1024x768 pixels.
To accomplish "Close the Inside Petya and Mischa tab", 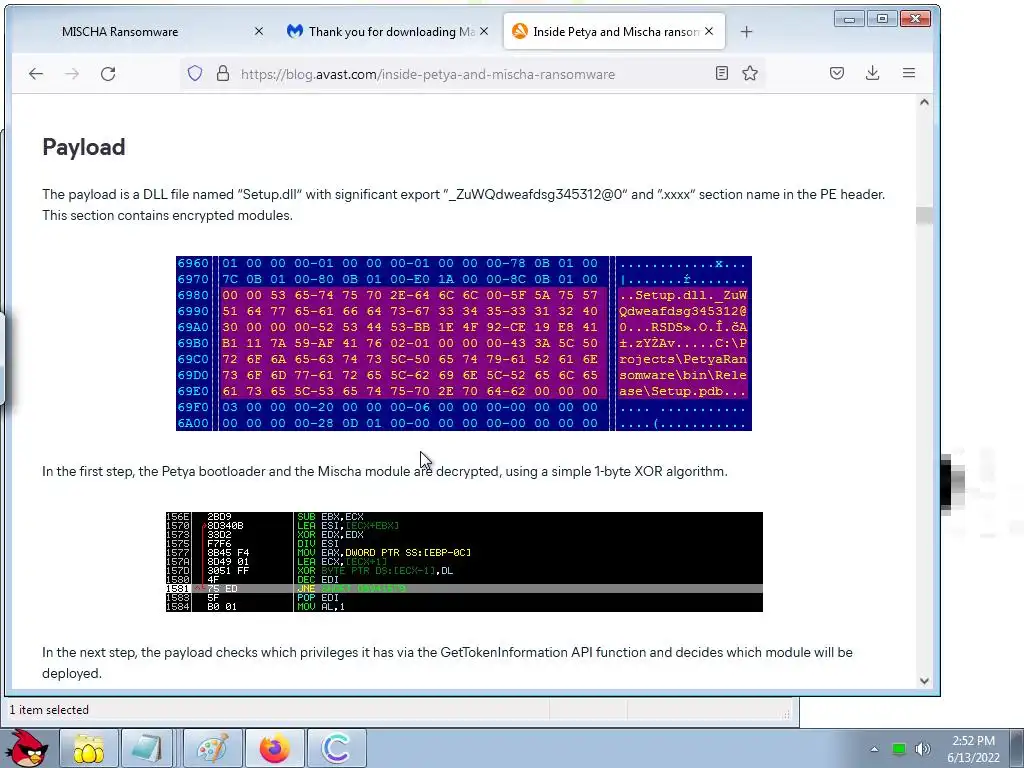I will [709, 31].
